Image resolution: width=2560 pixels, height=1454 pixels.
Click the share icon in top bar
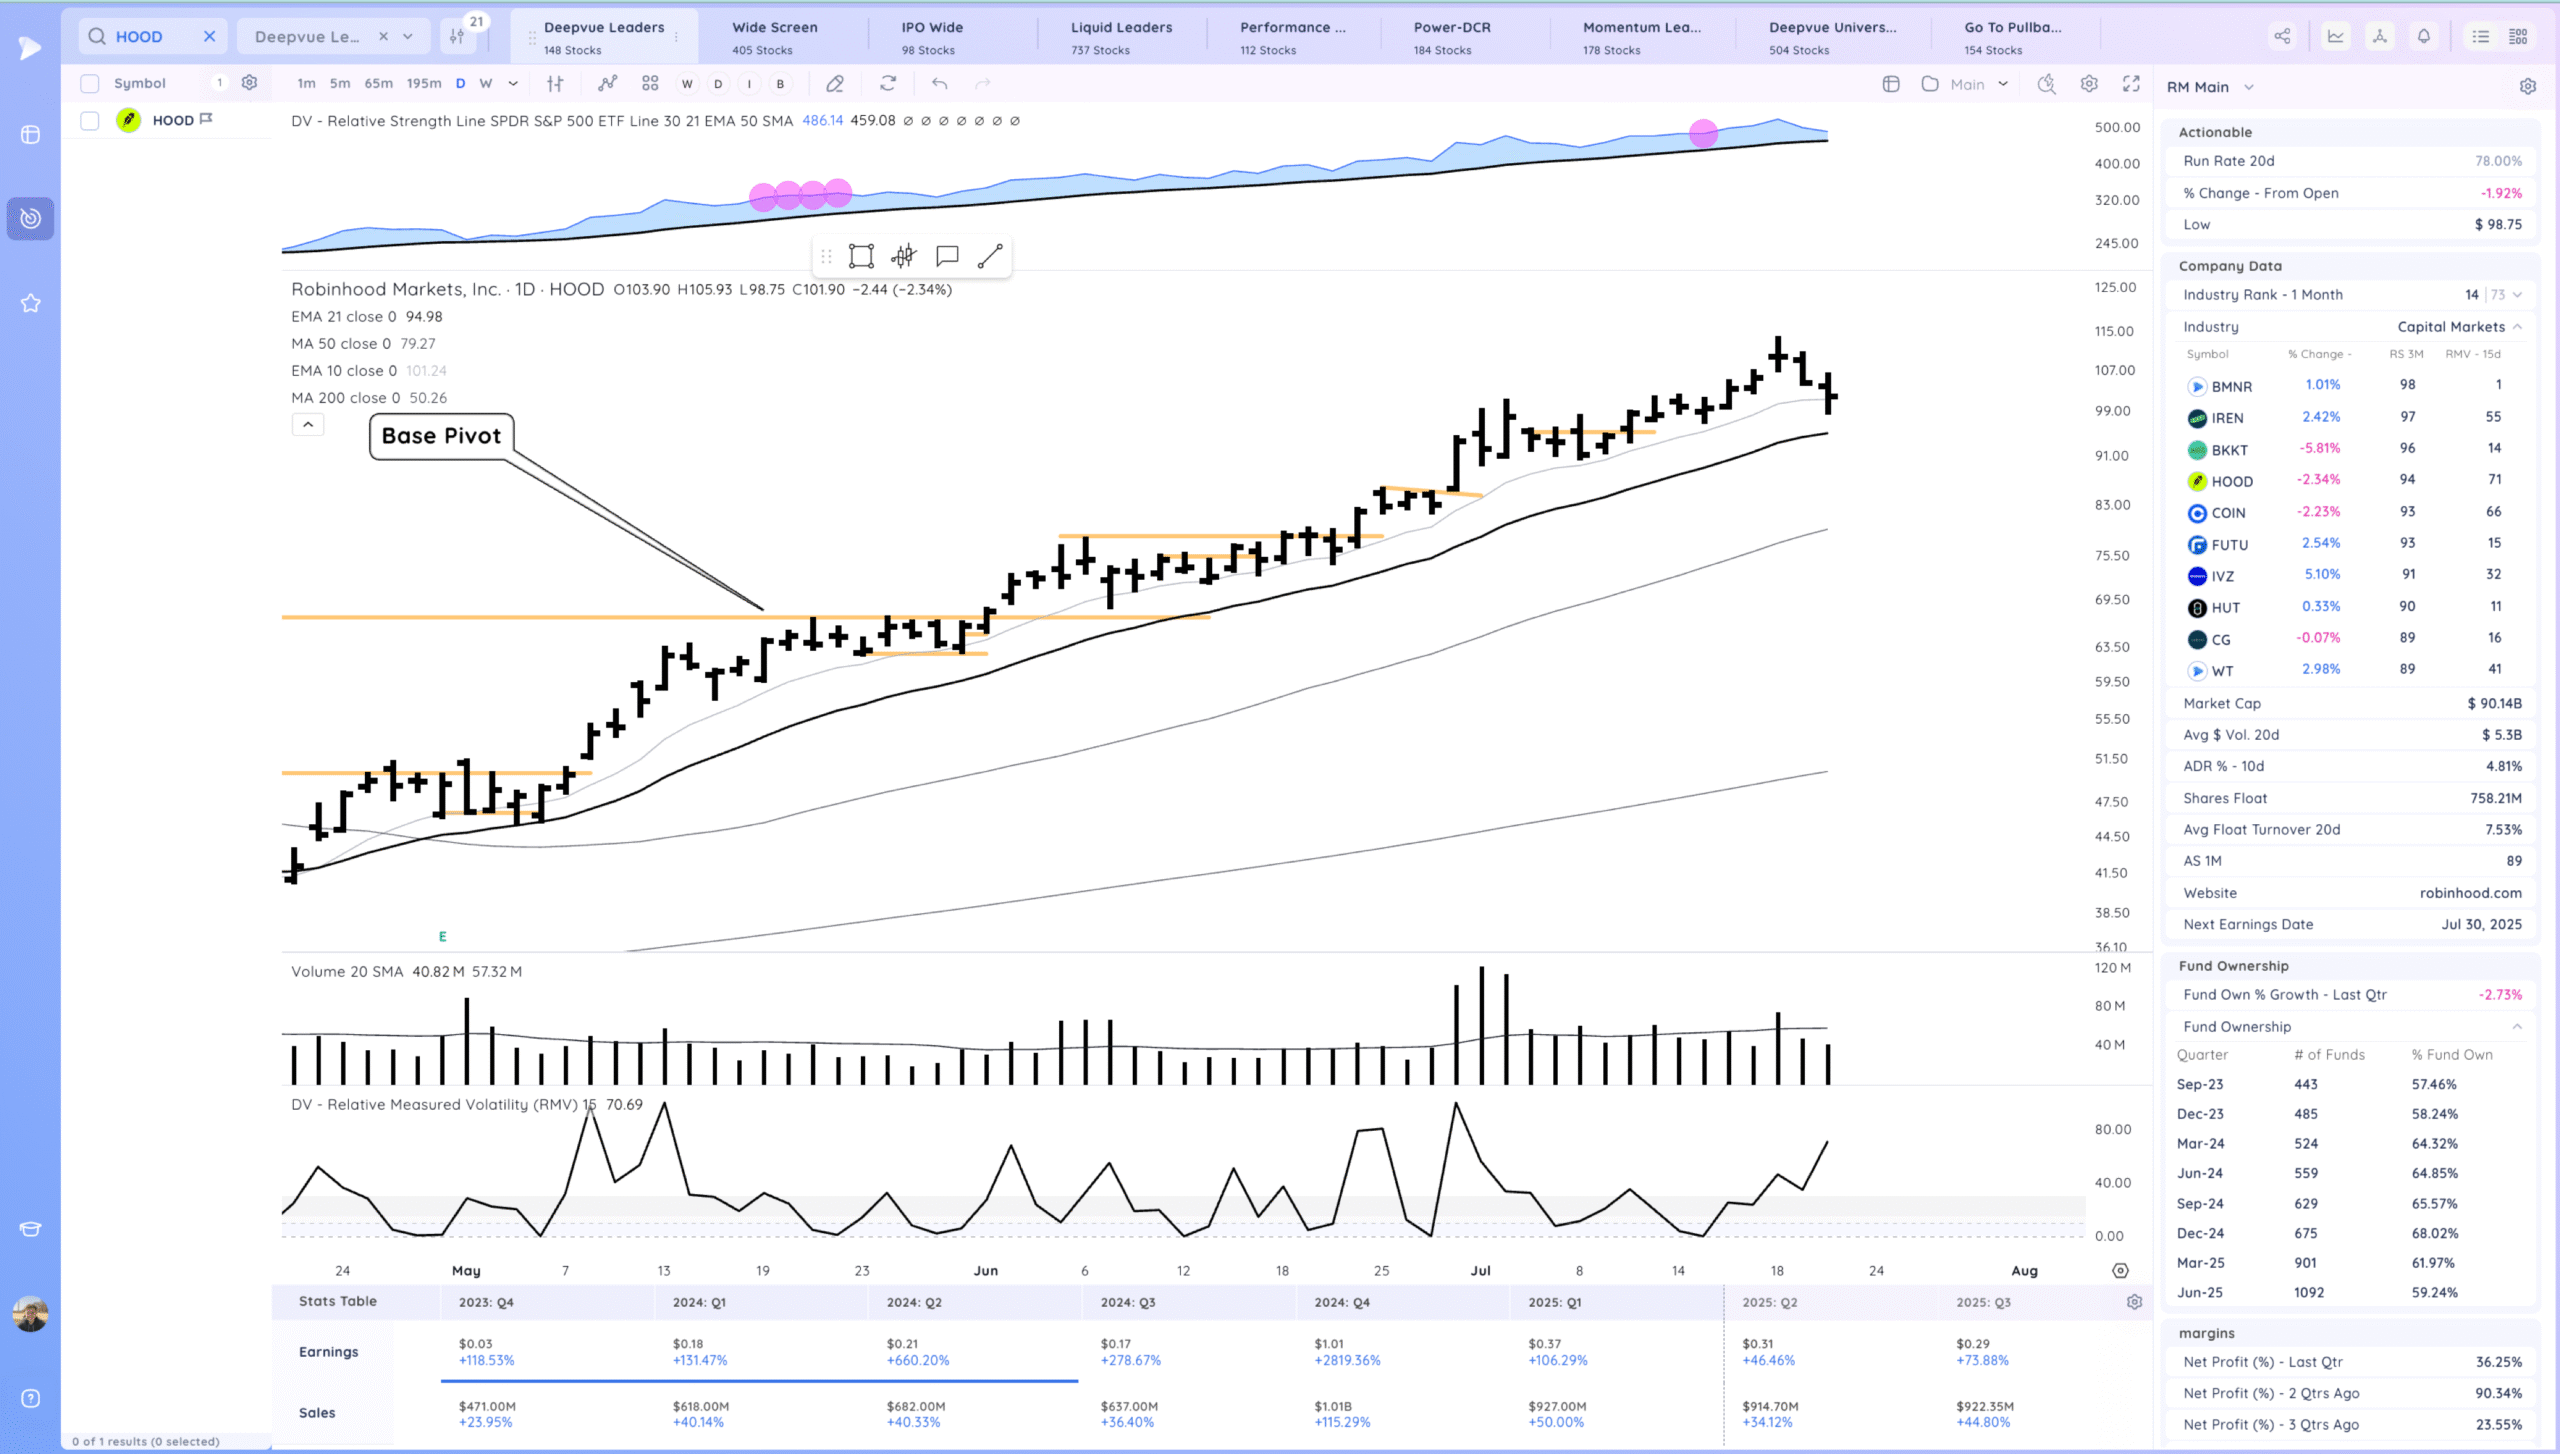(2282, 37)
